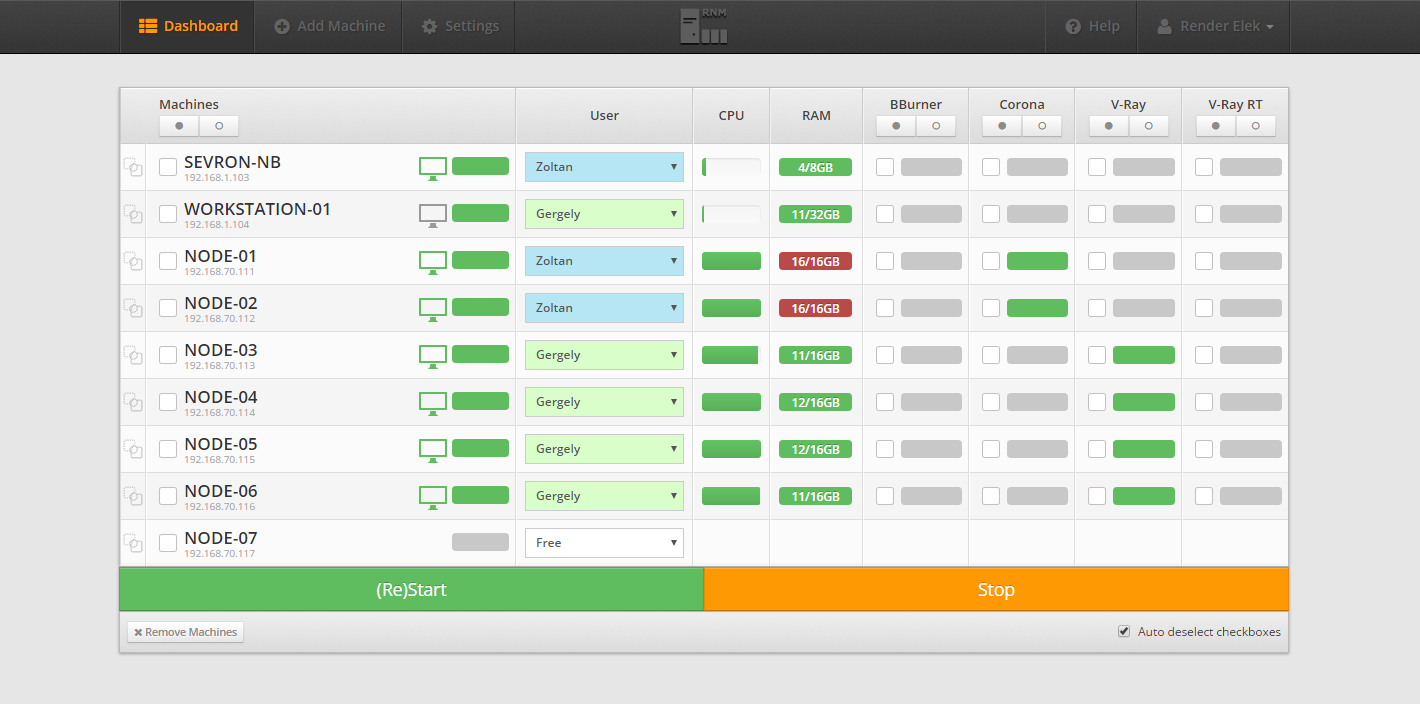The image size is (1420, 704).
Task: Check V-Ray checkbox for NODE-04
Action: 1097,402
